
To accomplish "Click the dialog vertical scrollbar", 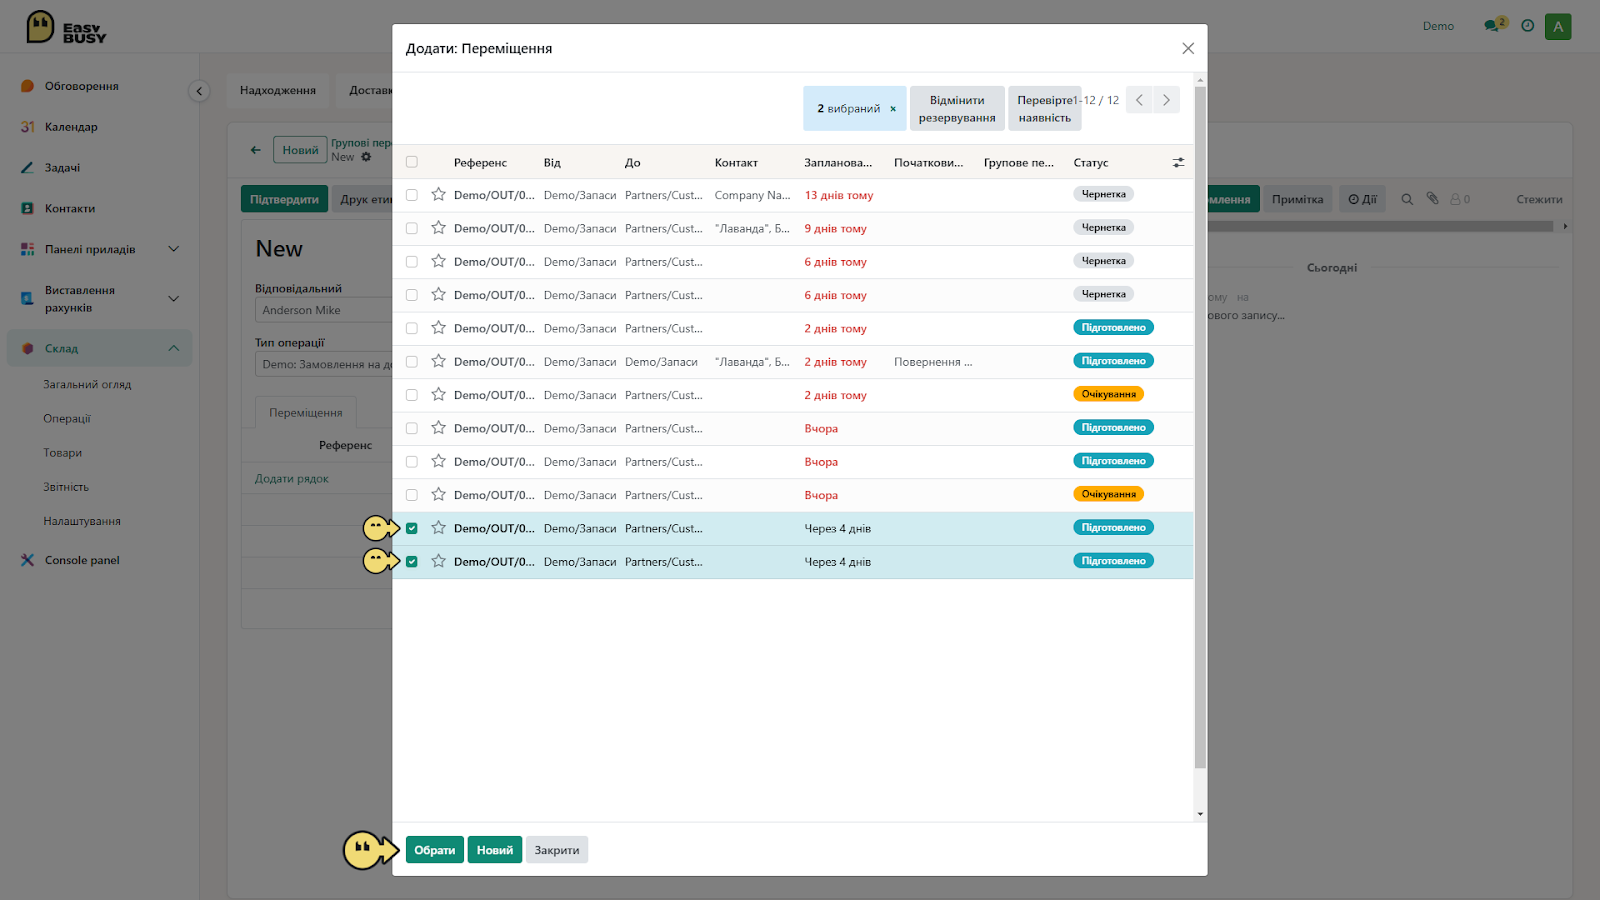I will coord(1200,427).
